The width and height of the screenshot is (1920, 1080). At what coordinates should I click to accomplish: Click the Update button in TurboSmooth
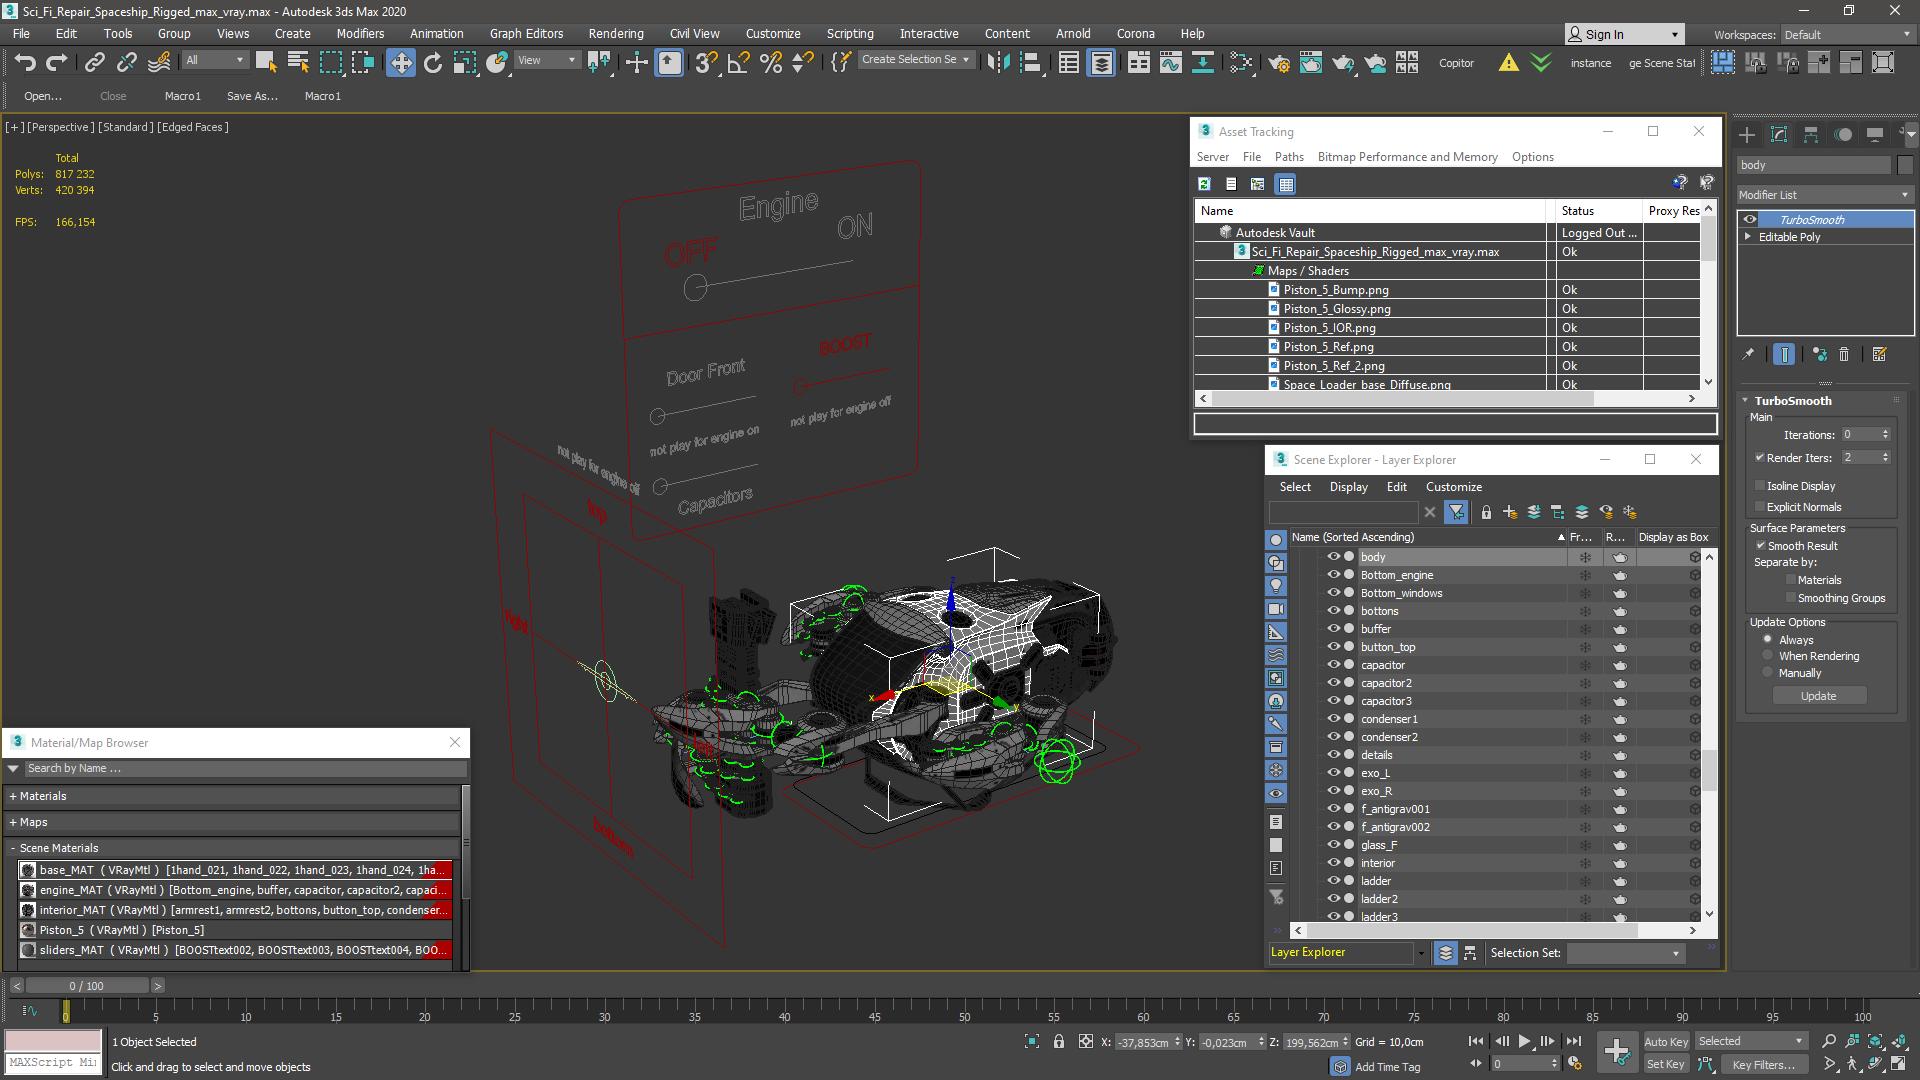pos(1818,696)
